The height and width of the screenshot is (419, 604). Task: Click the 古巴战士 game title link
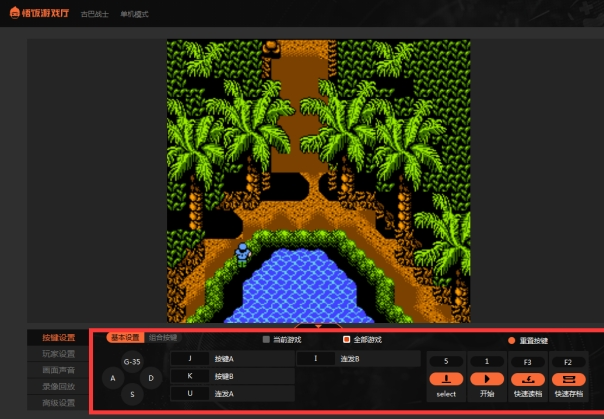pyautogui.click(x=96, y=15)
